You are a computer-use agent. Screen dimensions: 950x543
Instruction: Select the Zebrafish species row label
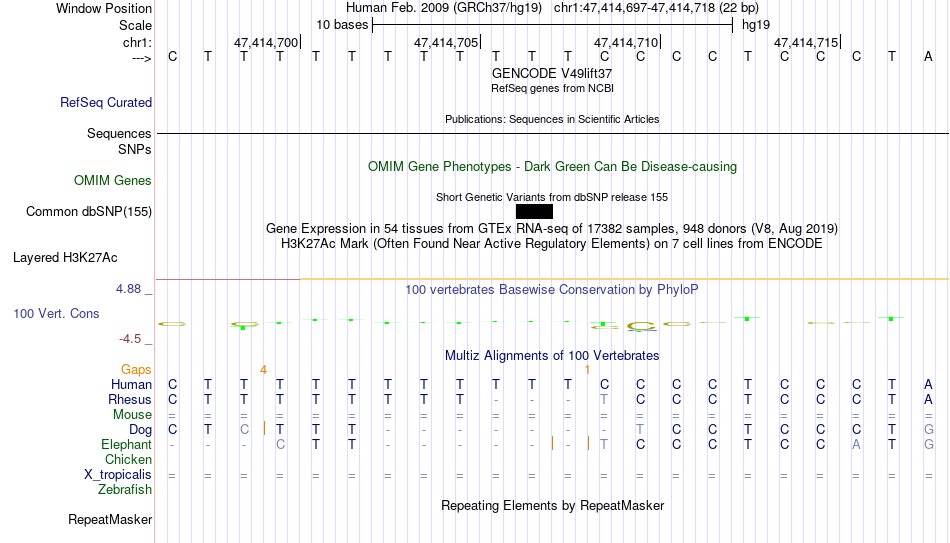[x=125, y=490]
